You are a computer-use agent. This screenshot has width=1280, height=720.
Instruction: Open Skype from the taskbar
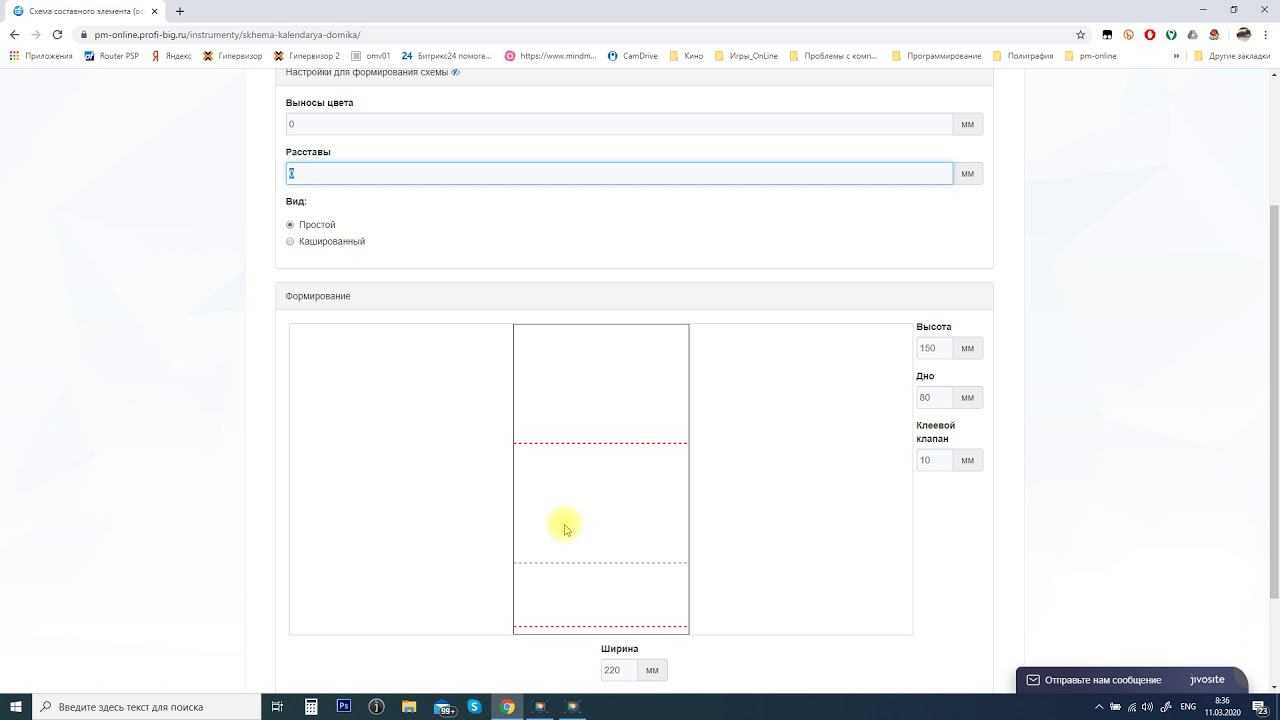(474, 706)
